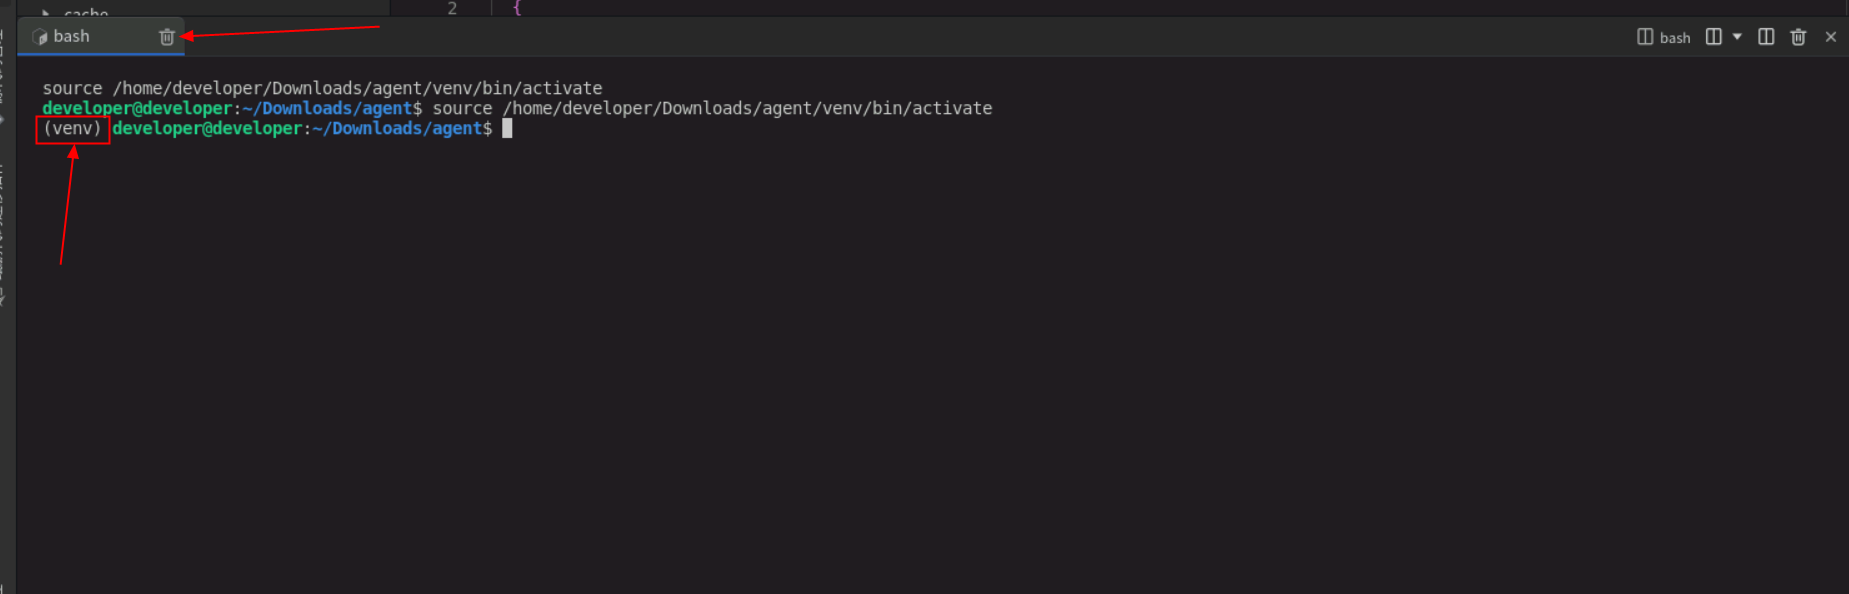Click the split-layout icon left of the toolbar trash
Image resolution: width=1849 pixels, height=594 pixels.
[x=1766, y=37]
